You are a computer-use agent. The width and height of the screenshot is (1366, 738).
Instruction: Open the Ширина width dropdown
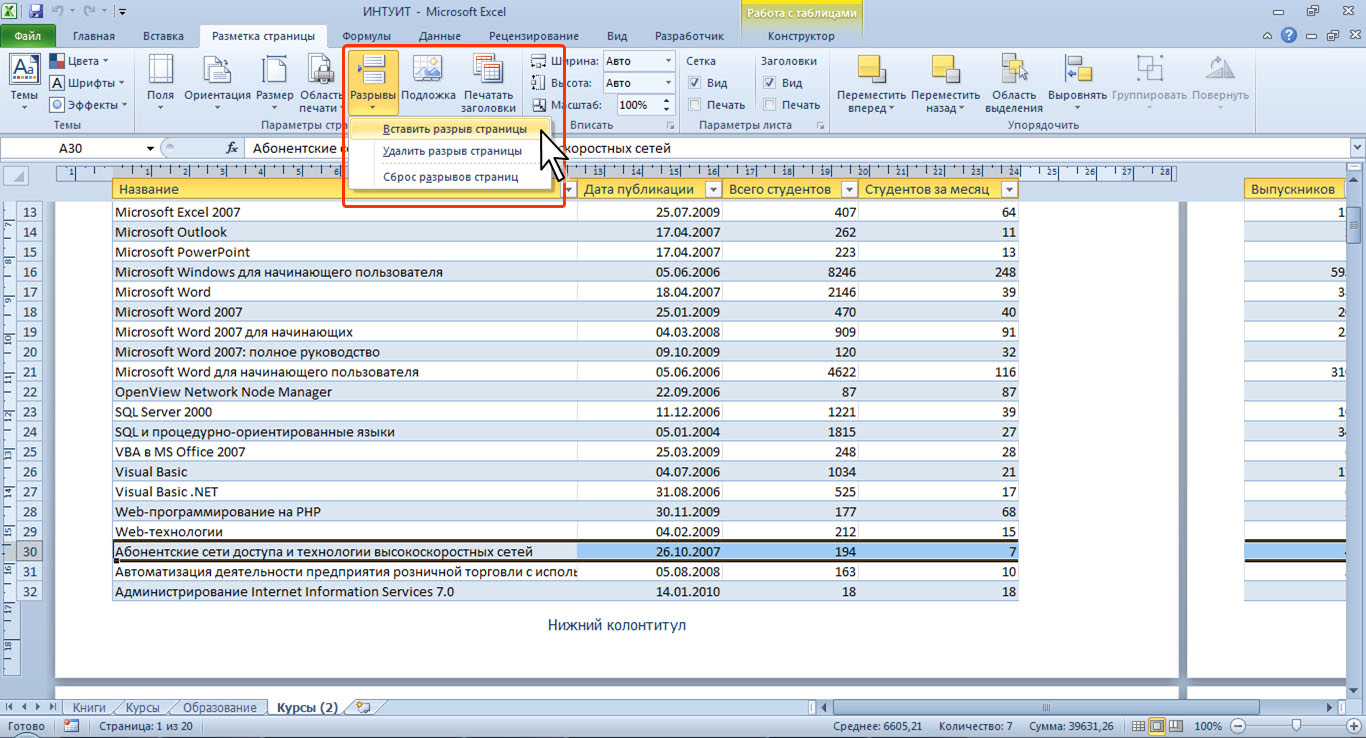(667, 61)
